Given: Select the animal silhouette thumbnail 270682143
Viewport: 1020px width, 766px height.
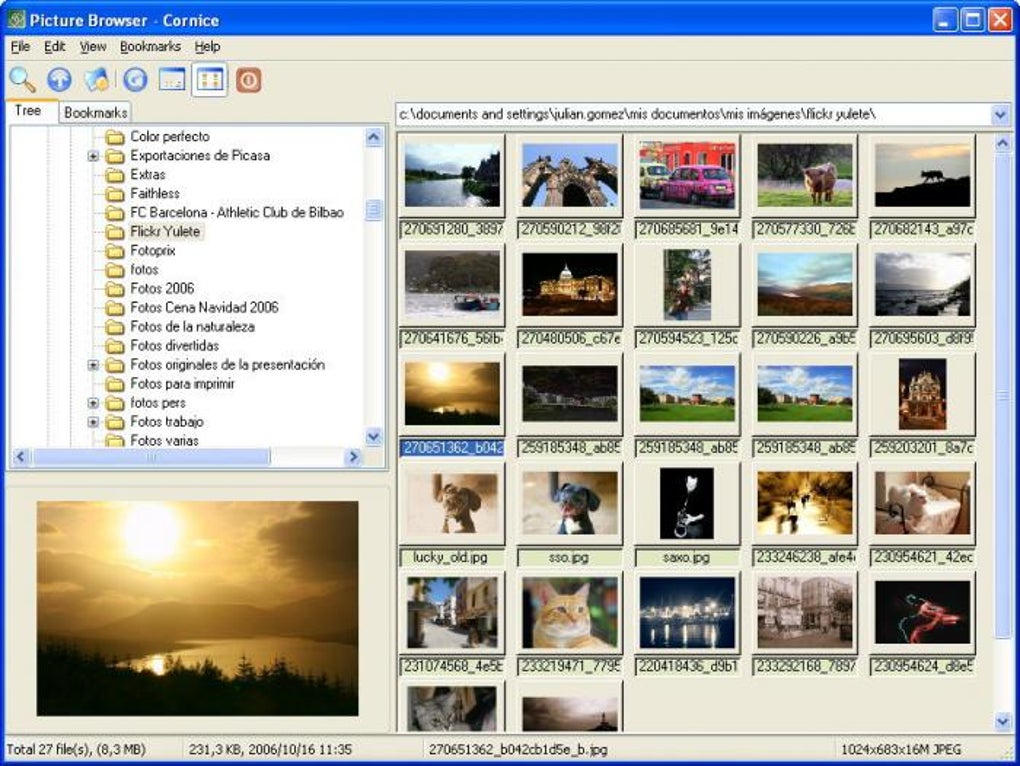Looking at the screenshot, I should coord(922,176).
